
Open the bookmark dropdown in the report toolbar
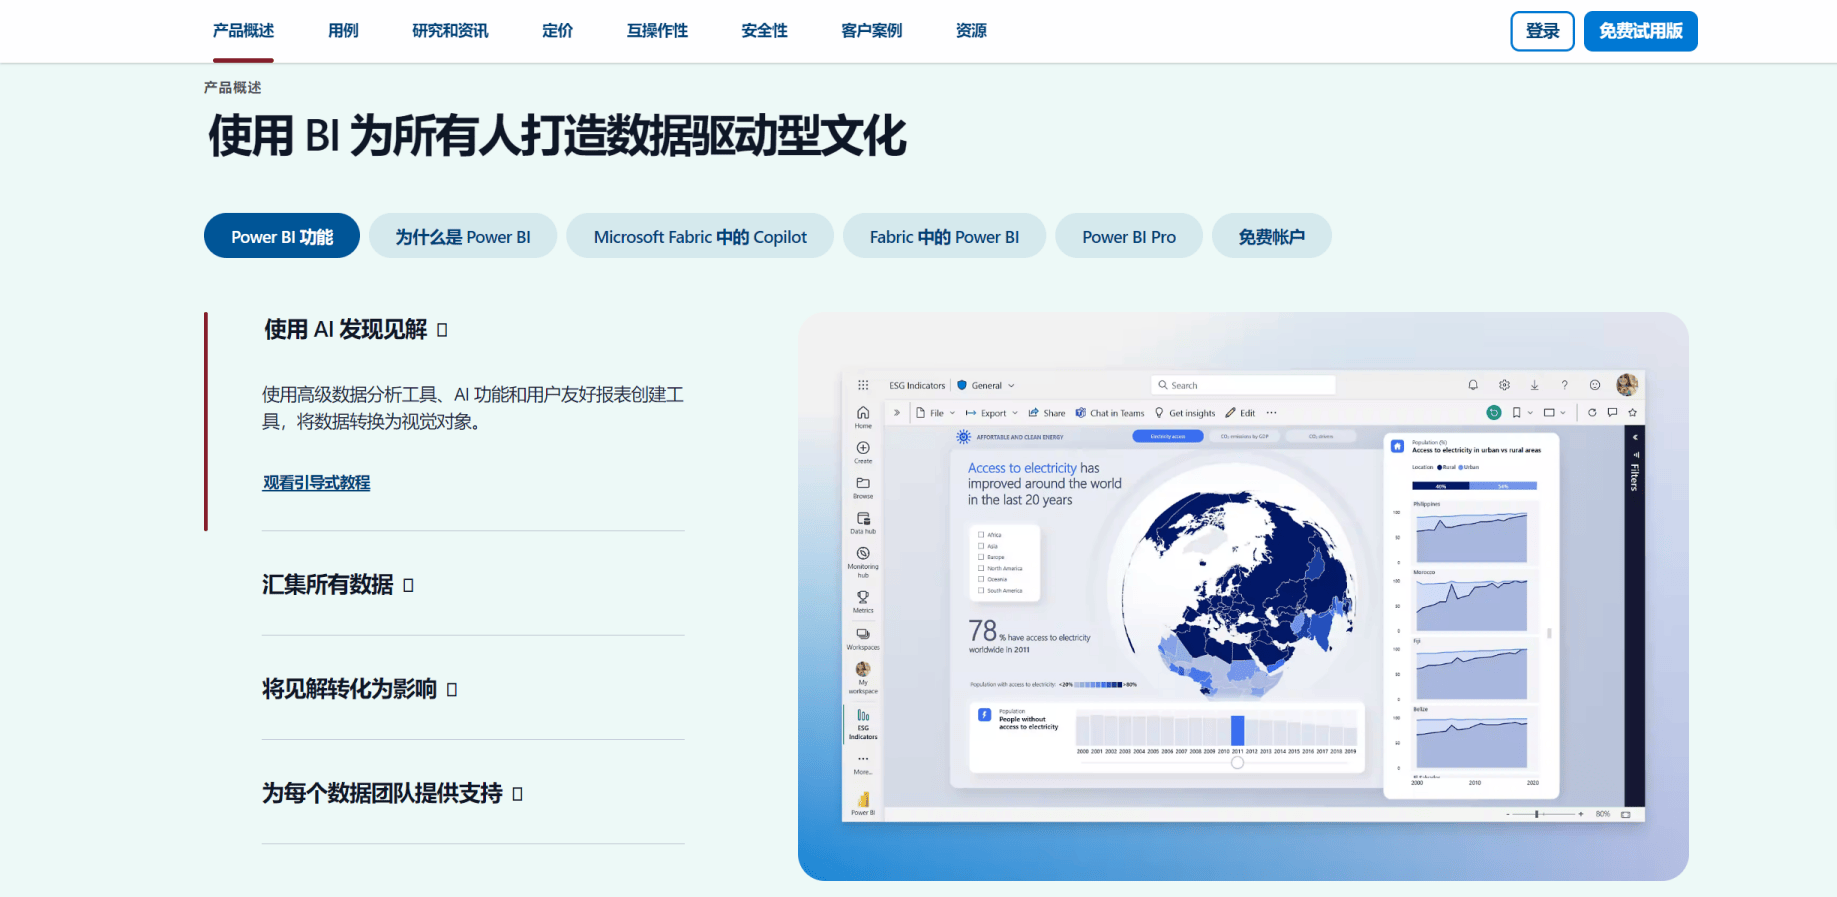(1522, 412)
